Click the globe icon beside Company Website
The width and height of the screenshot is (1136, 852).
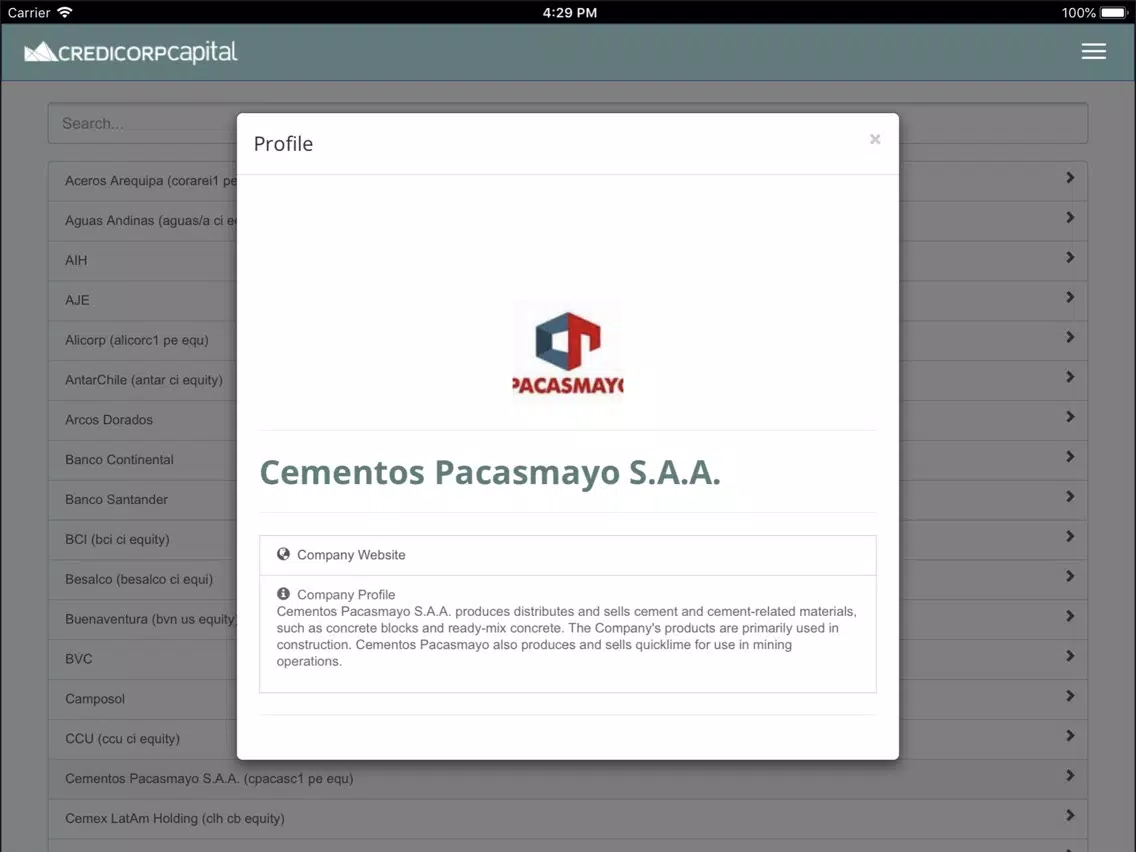coord(283,554)
